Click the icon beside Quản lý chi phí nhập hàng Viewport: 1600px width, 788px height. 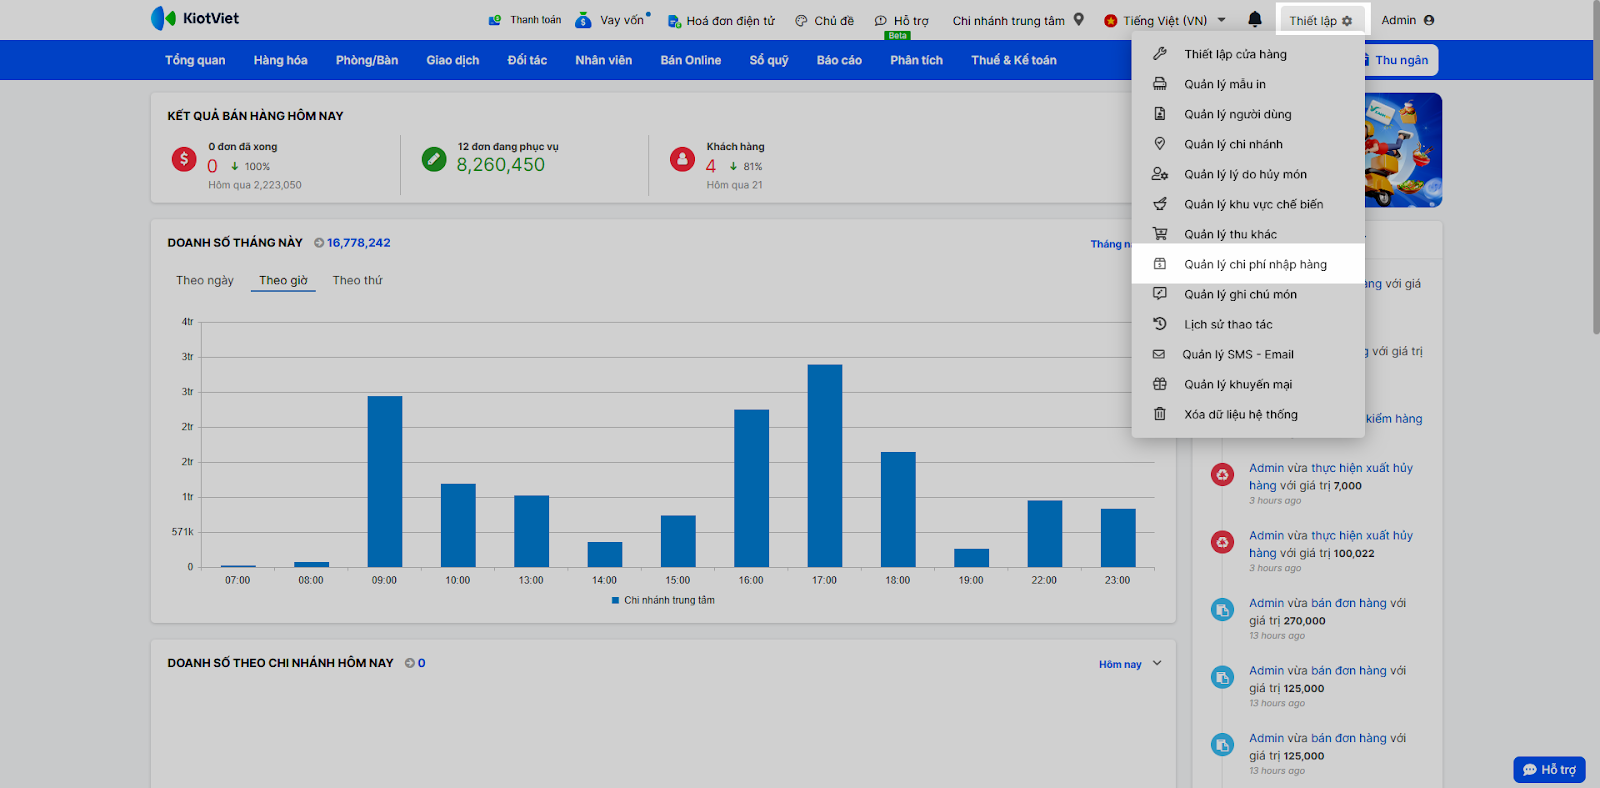tap(1160, 264)
